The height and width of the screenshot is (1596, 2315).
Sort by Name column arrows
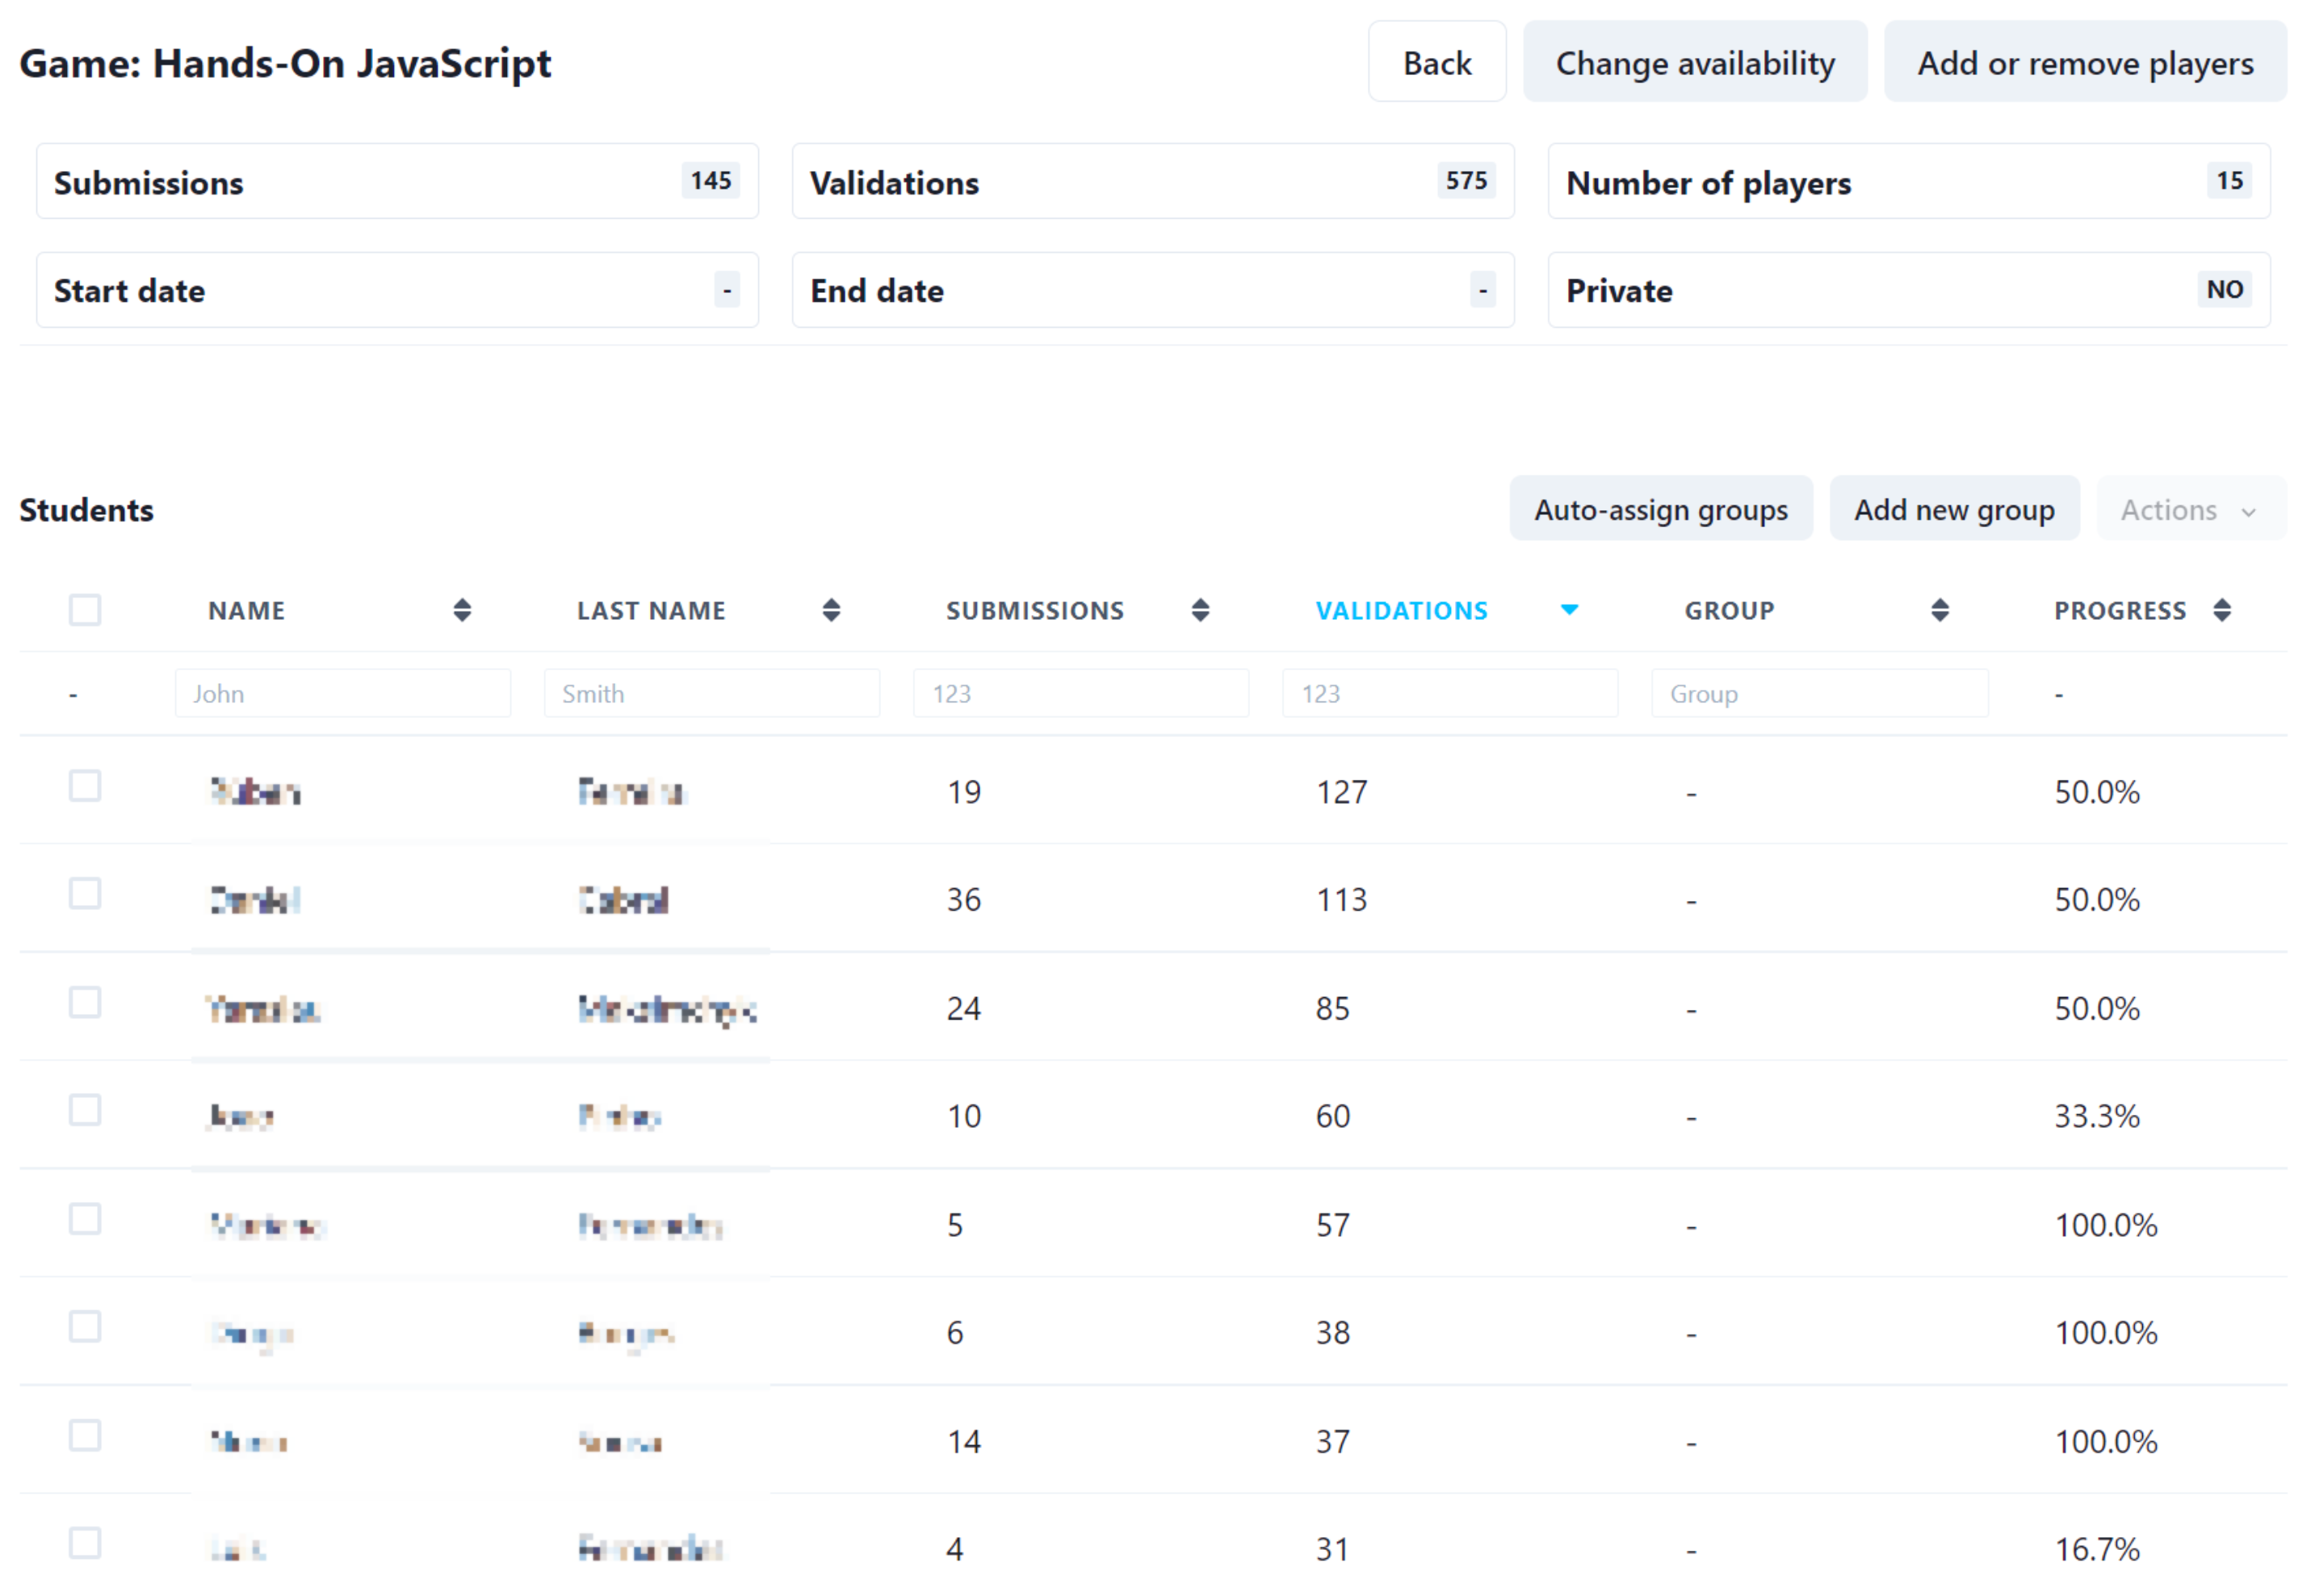point(462,610)
